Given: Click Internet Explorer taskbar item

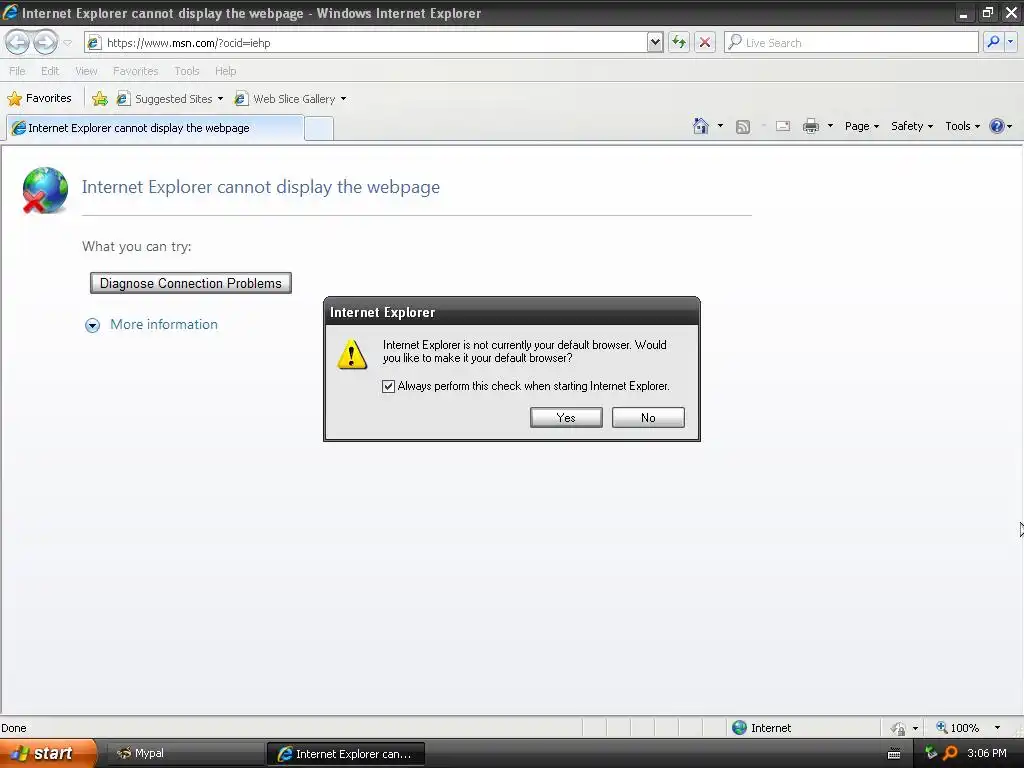Looking at the screenshot, I should click(345, 754).
